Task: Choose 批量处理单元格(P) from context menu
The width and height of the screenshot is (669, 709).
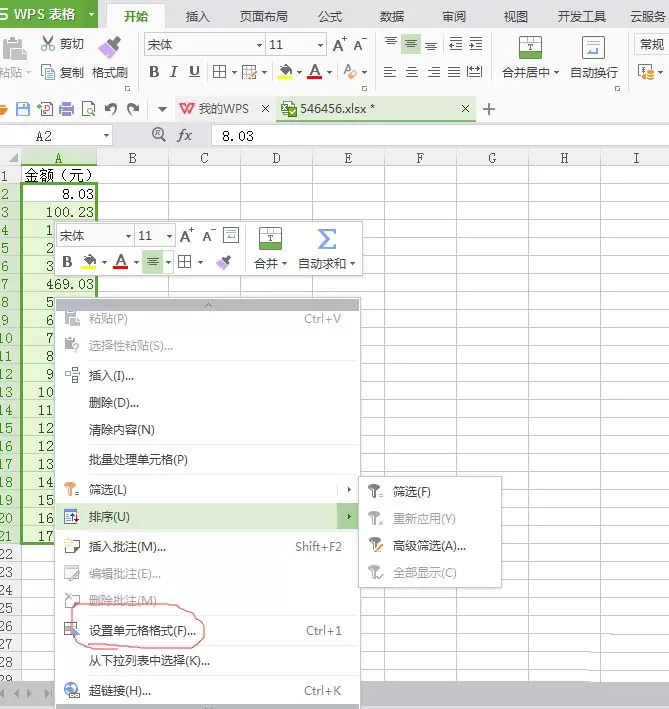Action: [x=208, y=459]
